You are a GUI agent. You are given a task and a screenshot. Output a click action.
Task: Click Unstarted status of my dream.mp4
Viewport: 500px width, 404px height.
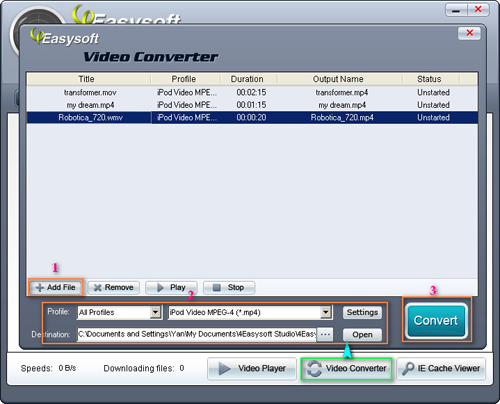(433, 105)
